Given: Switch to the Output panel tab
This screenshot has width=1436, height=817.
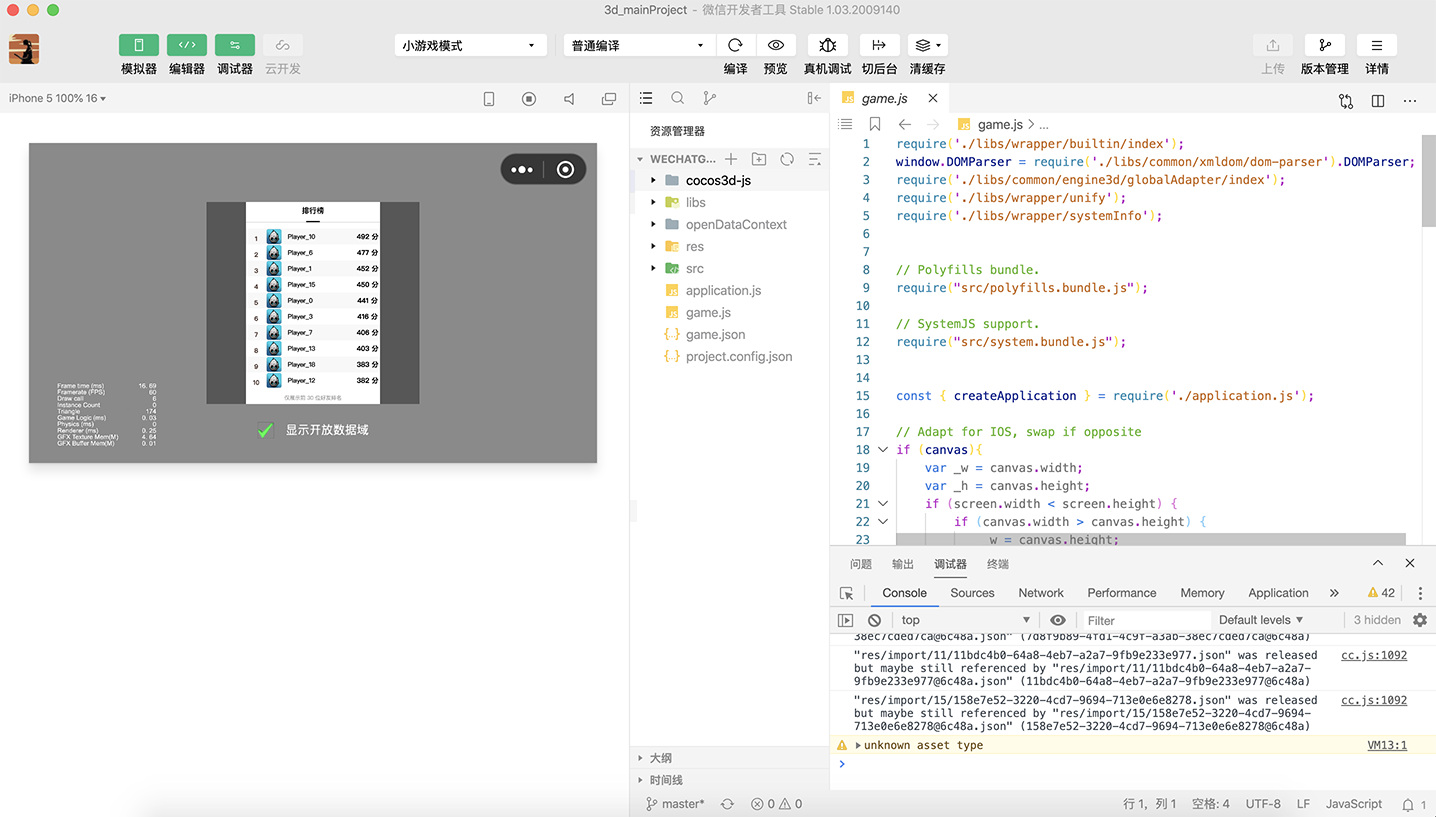Looking at the screenshot, I should point(903,564).
